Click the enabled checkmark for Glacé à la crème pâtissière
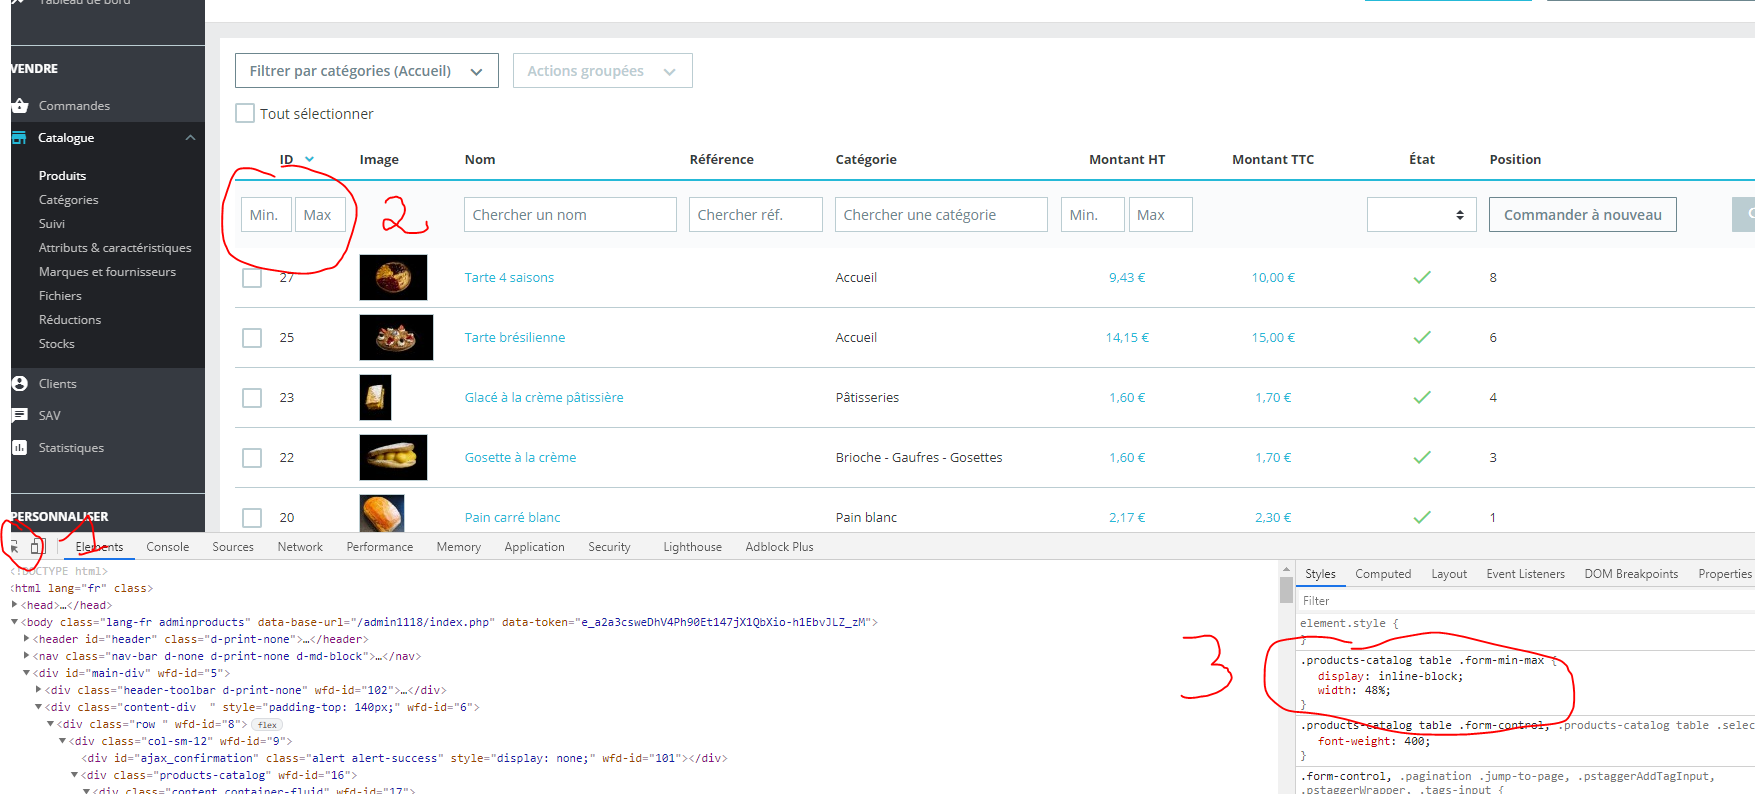1755x794 pixels. click(x=1421, y=397)
